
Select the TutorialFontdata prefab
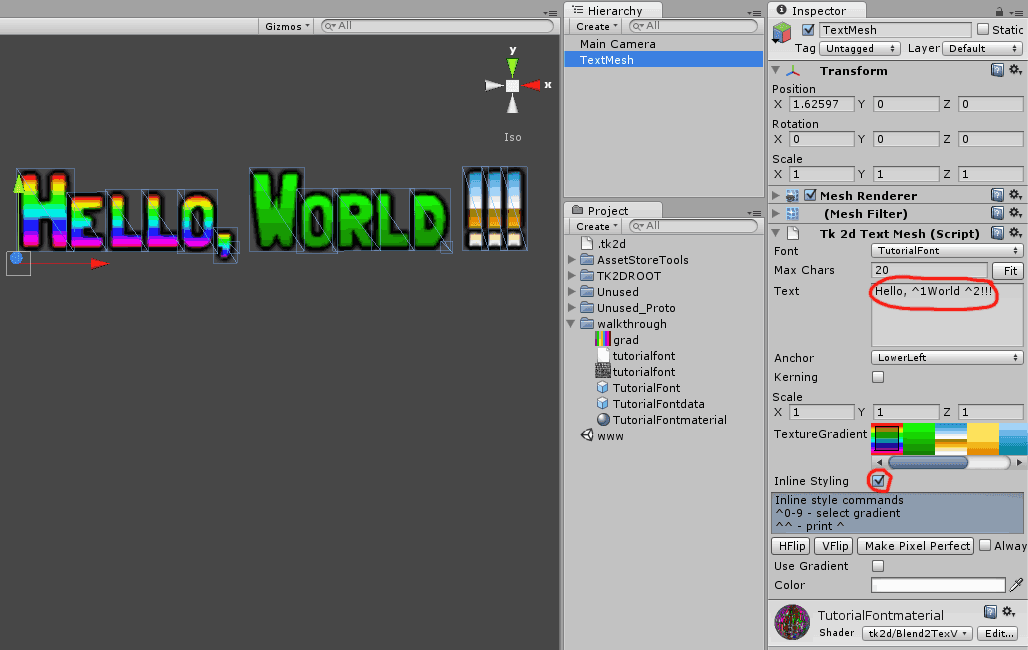(x=658, y=403)
